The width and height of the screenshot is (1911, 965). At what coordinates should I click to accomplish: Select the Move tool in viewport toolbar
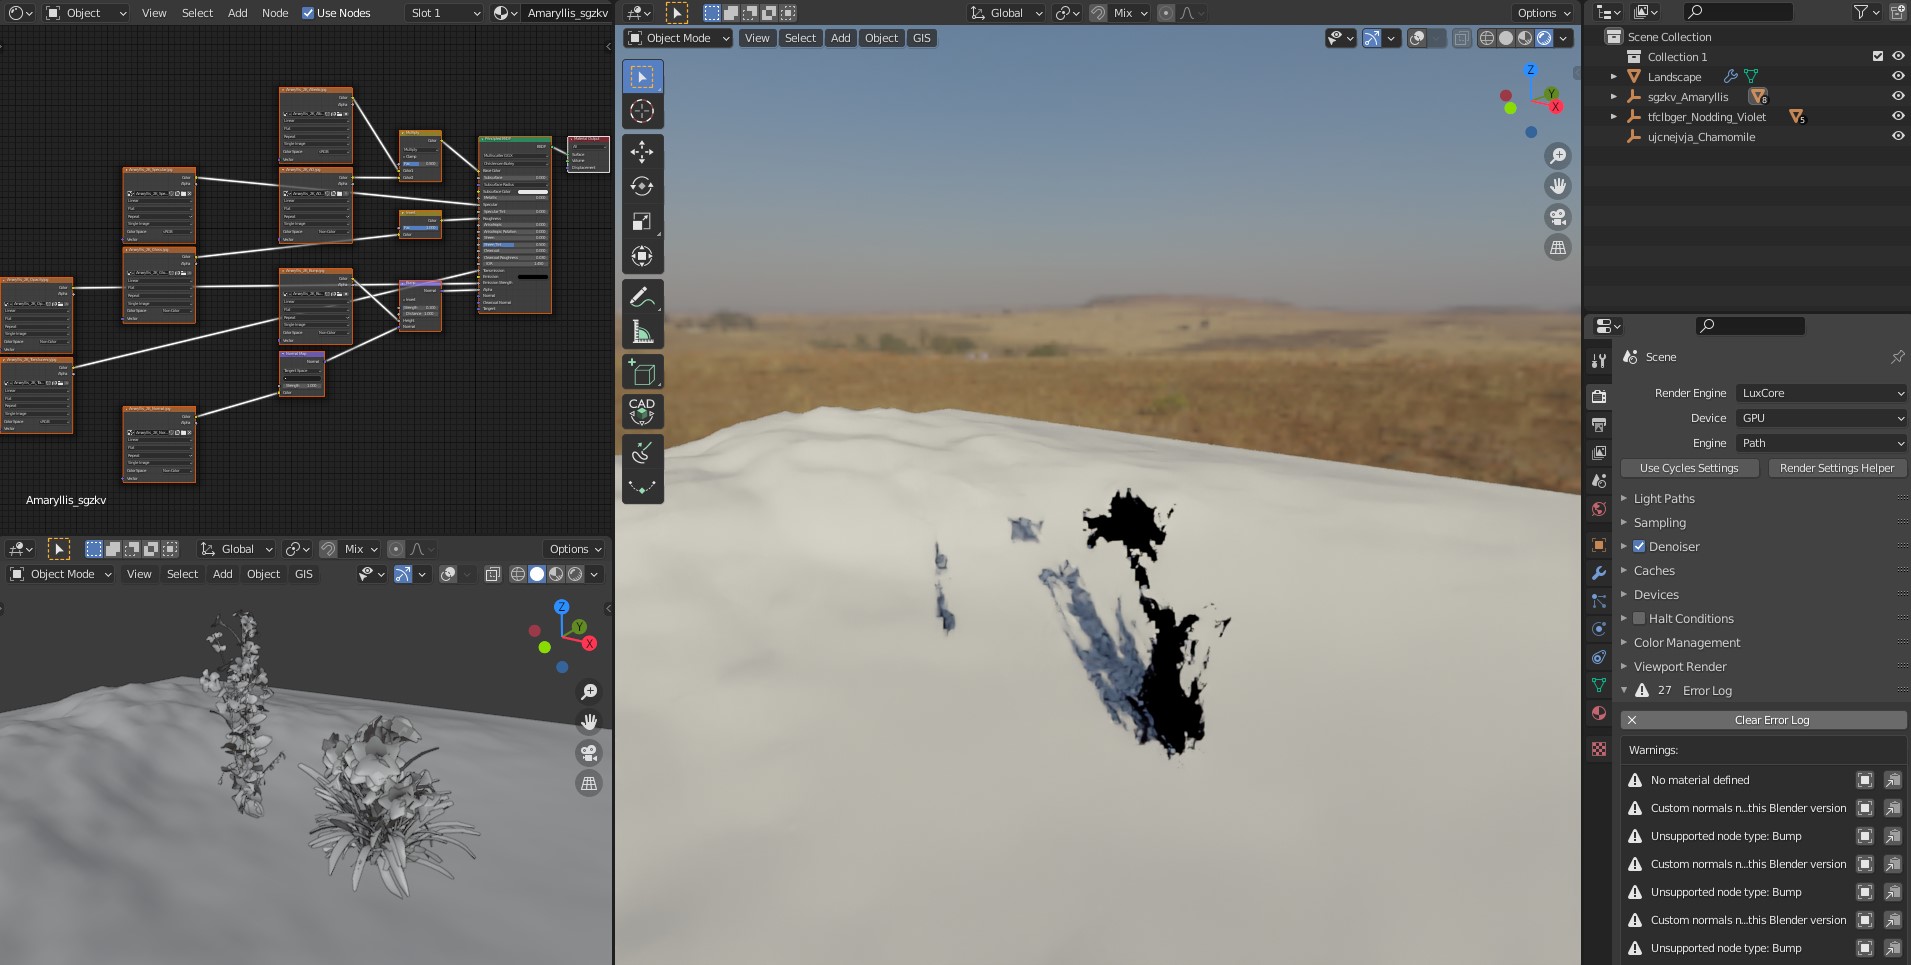pos(642,151)
